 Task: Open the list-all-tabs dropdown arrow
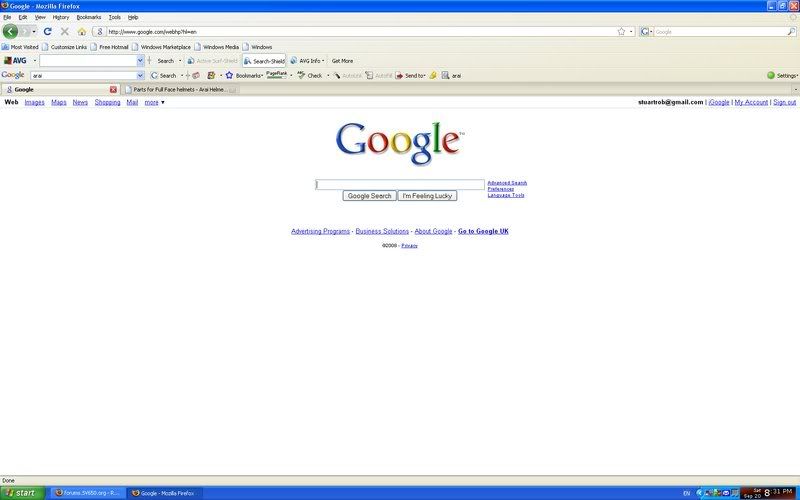coord(795,89)
